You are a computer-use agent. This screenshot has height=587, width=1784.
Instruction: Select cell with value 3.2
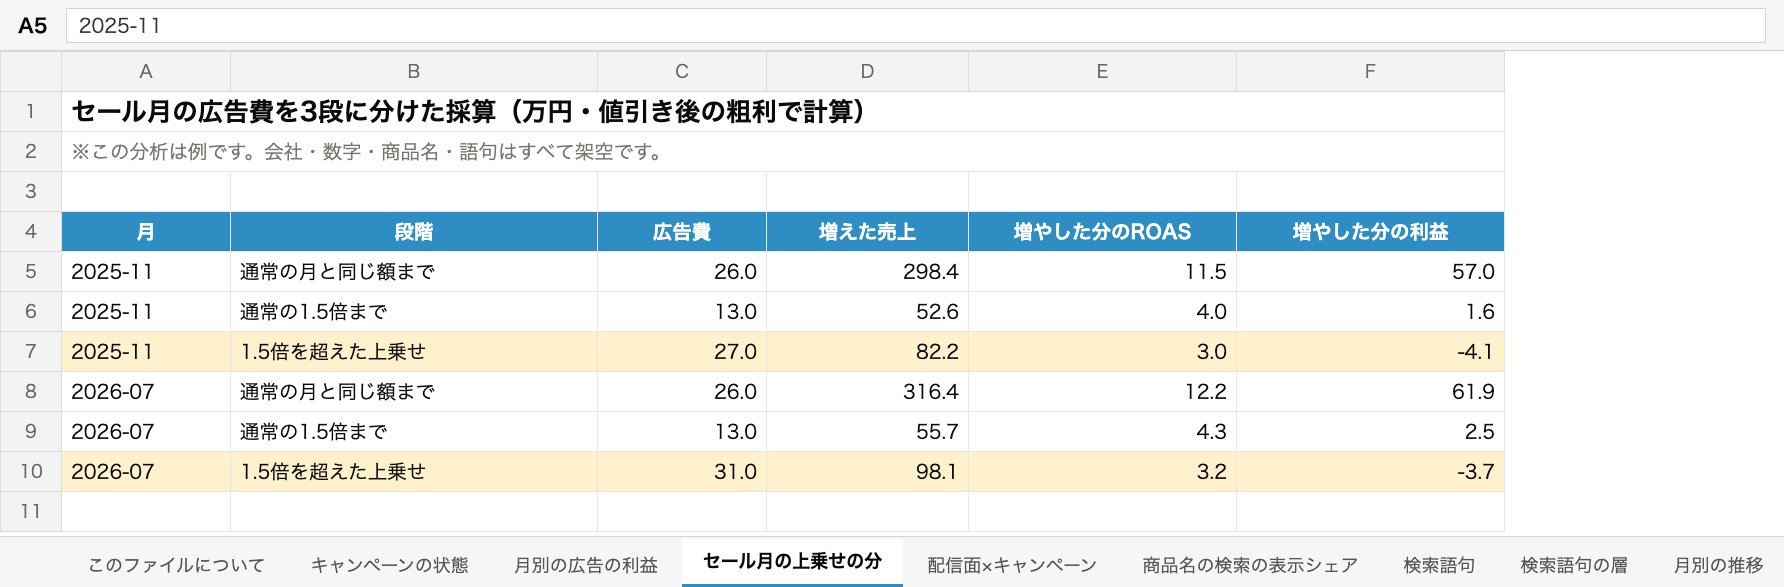1102,472
